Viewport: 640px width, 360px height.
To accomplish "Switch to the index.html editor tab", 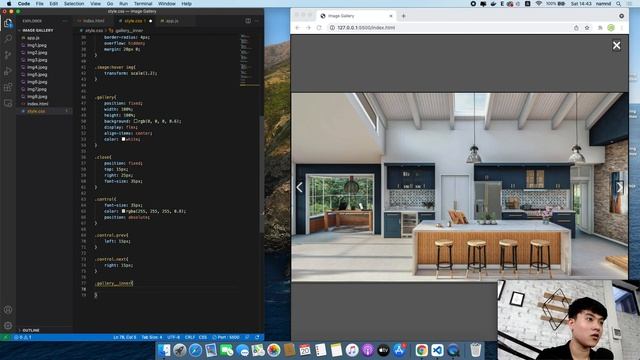I will click(x=93, y=21).
